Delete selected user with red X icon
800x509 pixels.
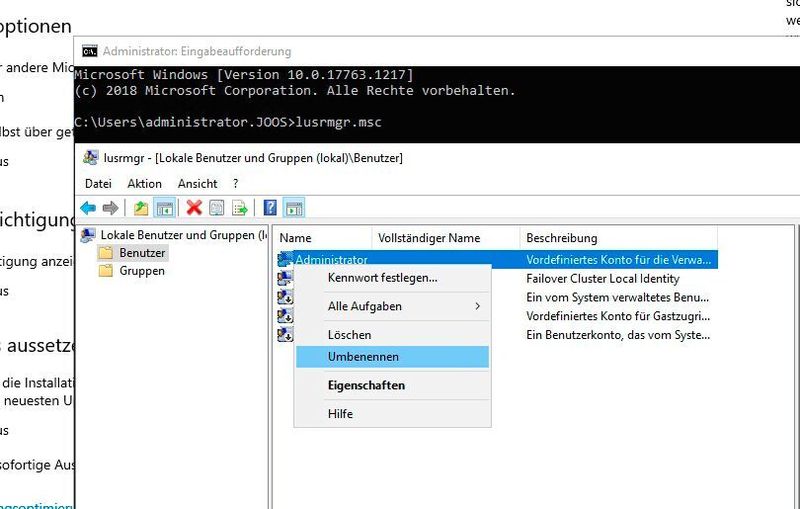pos(194,208)
